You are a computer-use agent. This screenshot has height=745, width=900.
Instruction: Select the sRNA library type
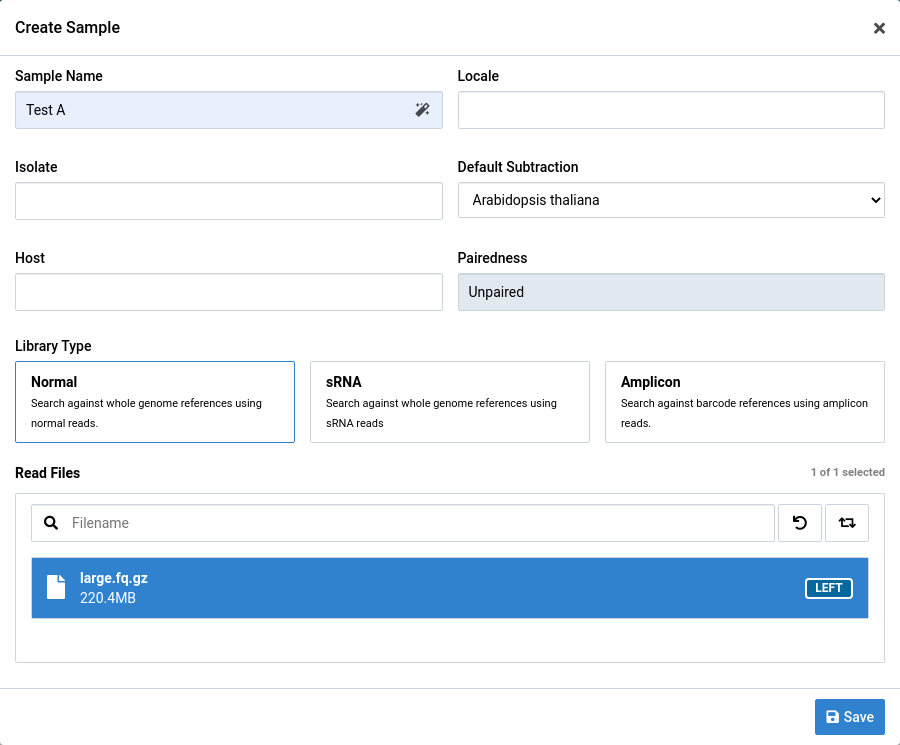coord(449,401)
